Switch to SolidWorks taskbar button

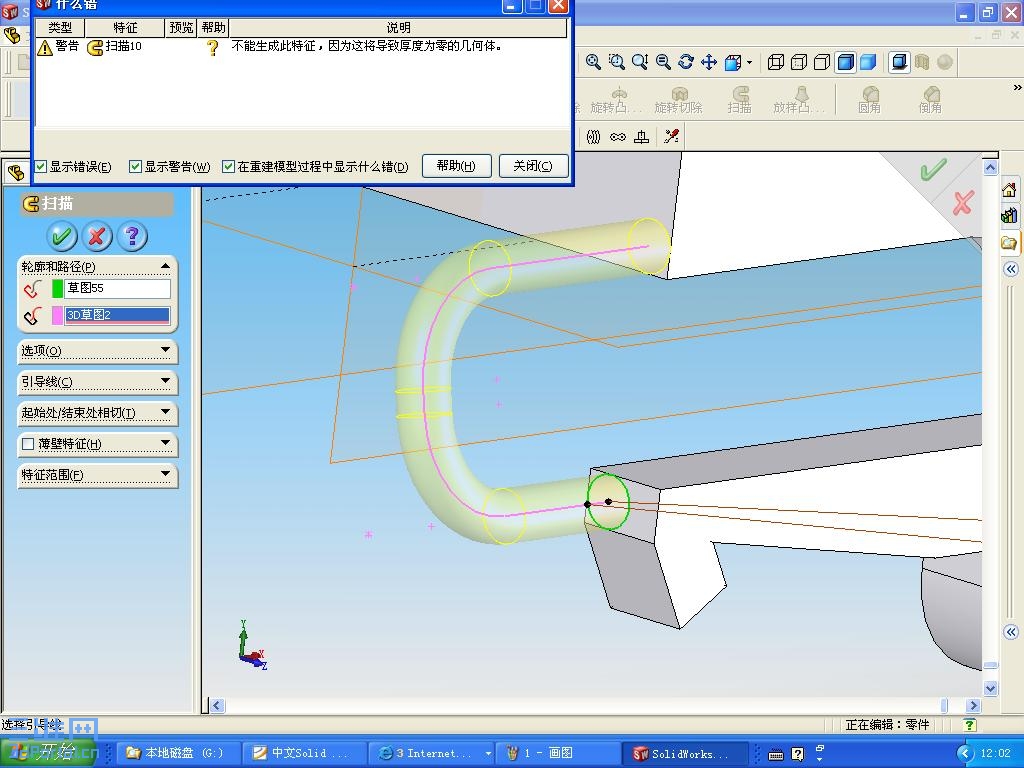pos(683,754)
